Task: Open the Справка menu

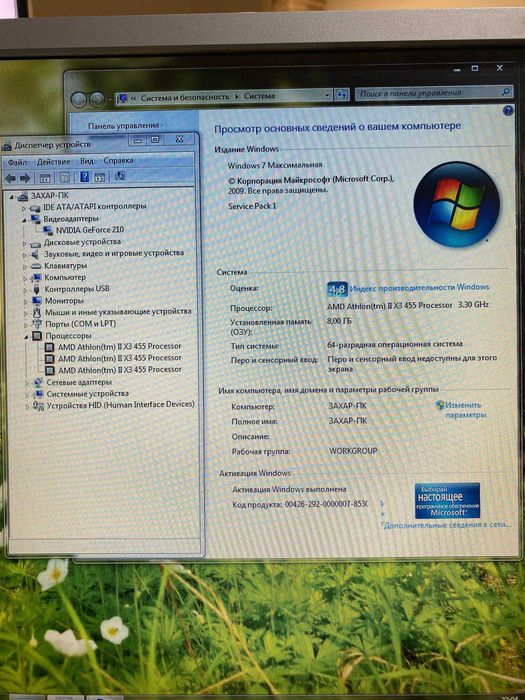Action: pos(118,160)
